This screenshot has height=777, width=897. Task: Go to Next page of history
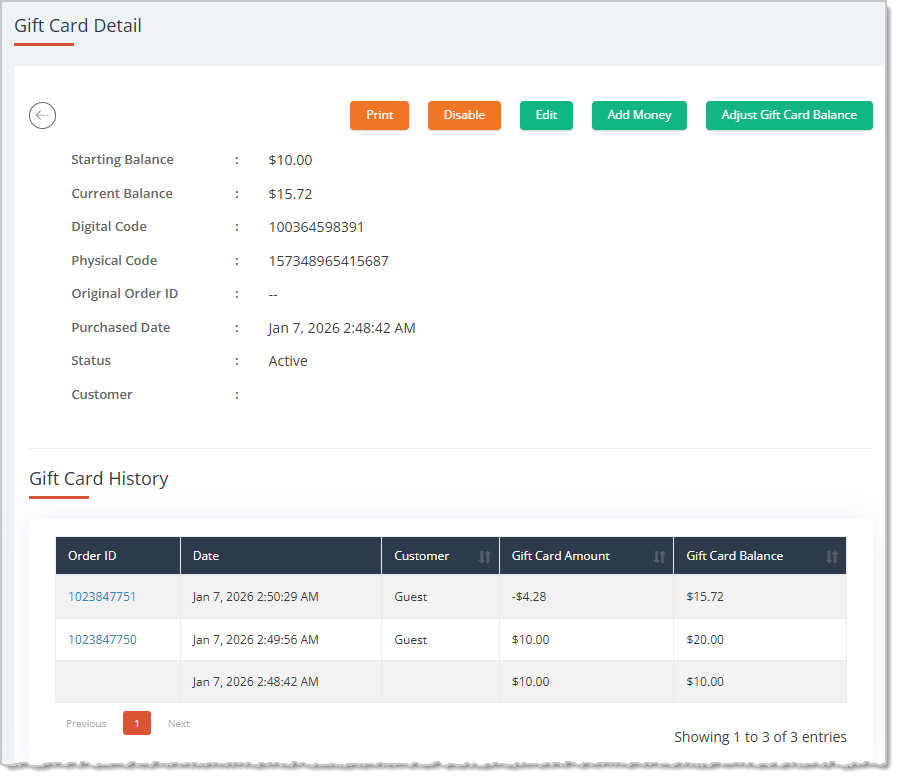pos(179,724)
